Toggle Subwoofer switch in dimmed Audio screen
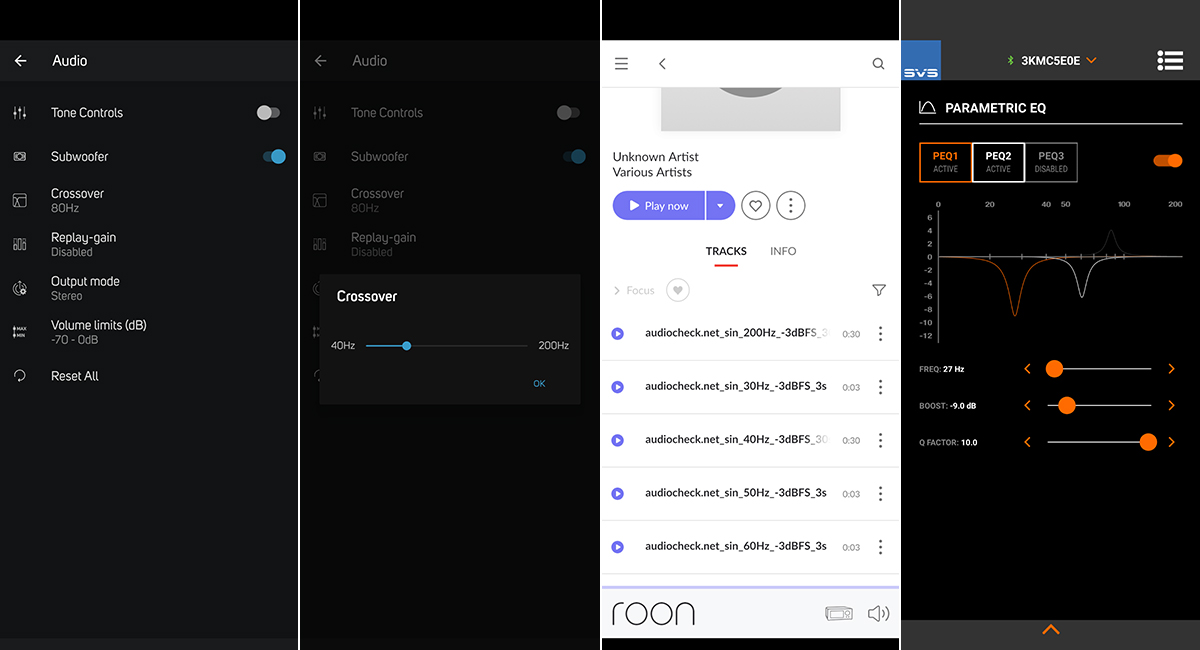Image resolution: width=1200 pixels, height=650 pixels. [573, 157]
